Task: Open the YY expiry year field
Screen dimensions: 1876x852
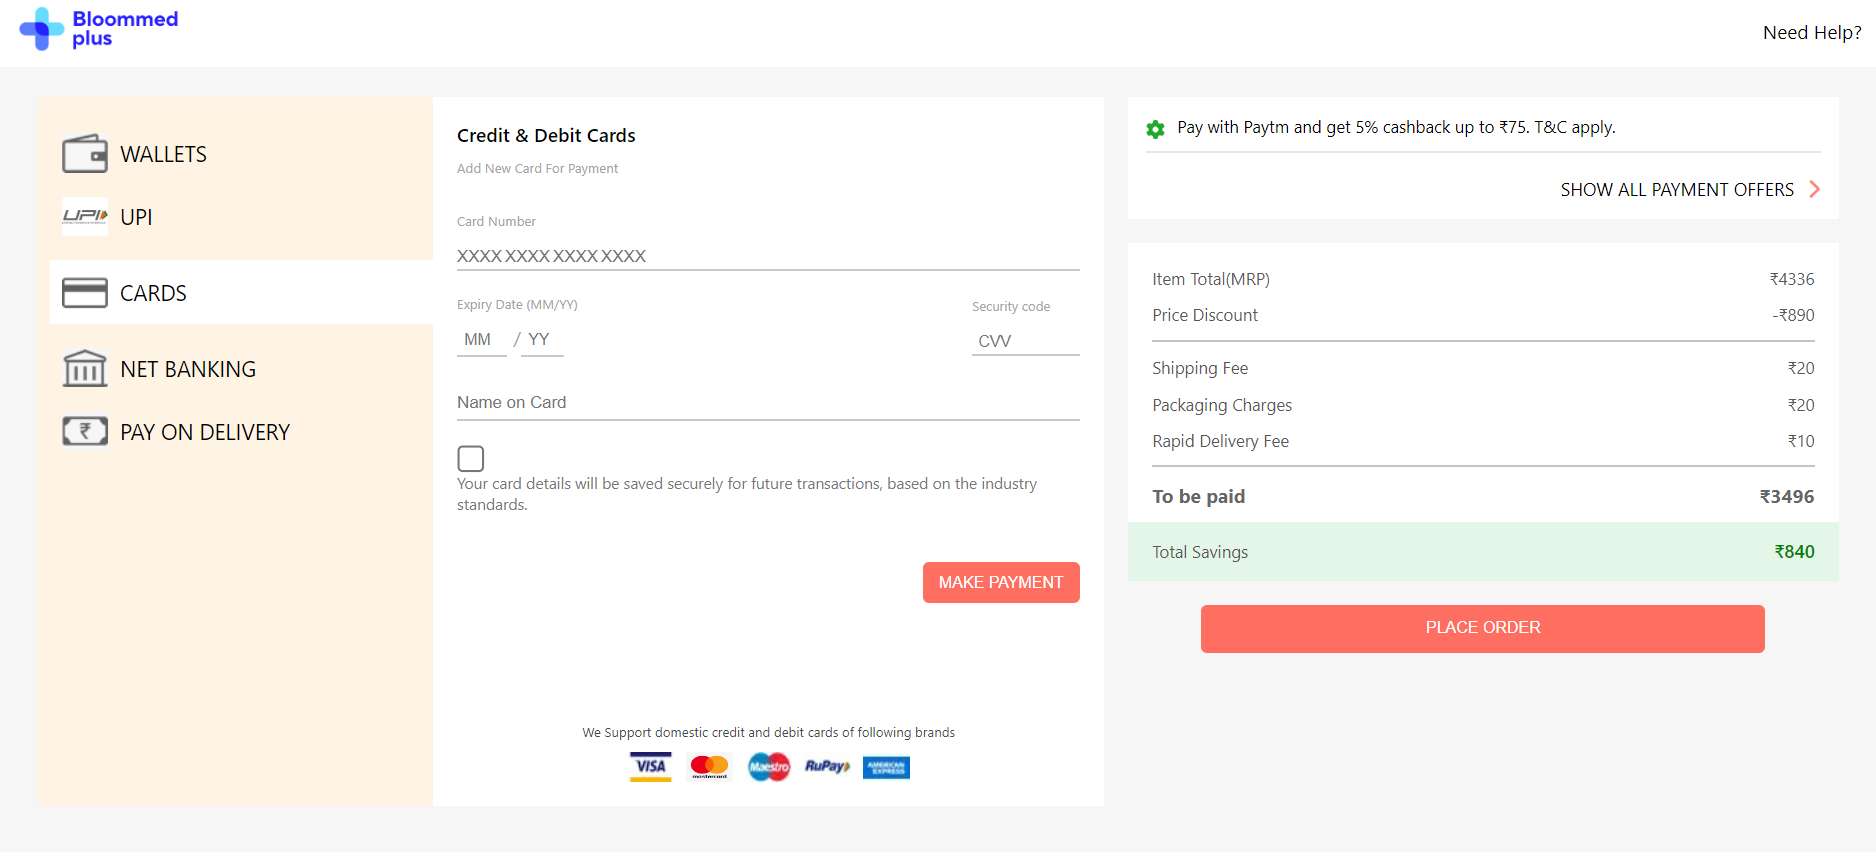Action: pyautogui.click(x=540, y=340)
